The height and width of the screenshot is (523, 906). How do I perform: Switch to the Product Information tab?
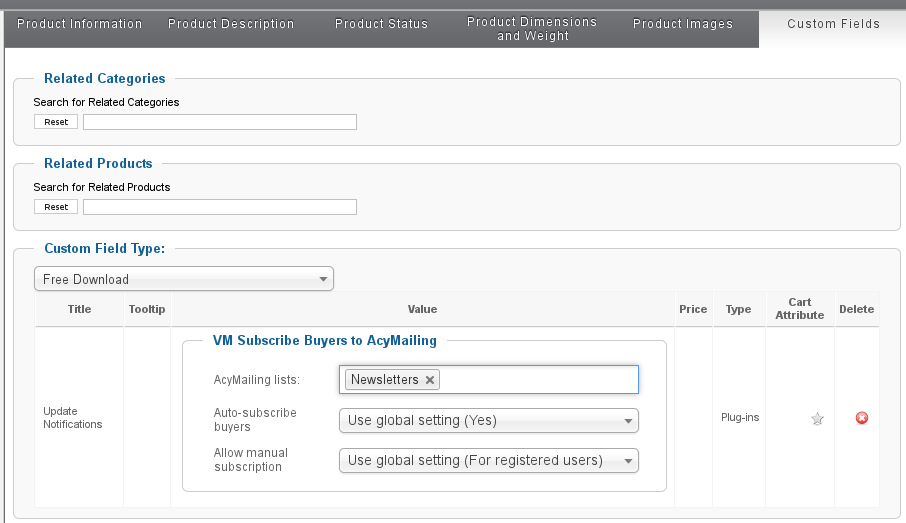click(80, 24)
